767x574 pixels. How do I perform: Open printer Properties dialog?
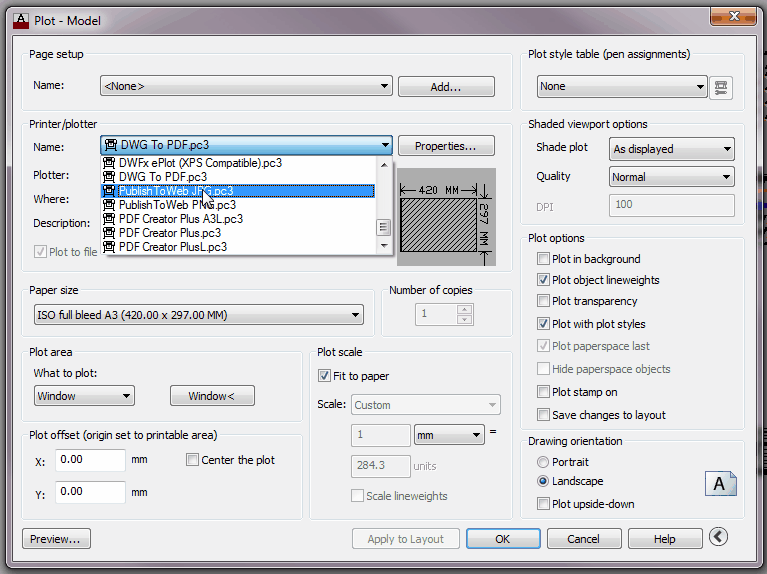coord(446,146)
